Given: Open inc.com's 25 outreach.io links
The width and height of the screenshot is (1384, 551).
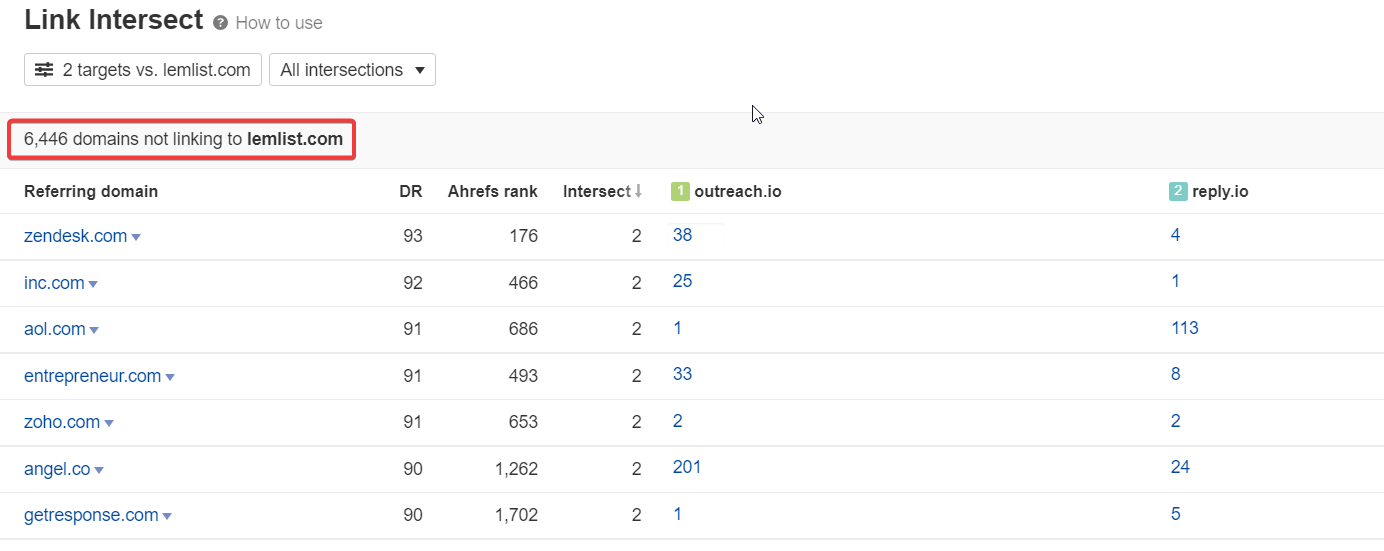Looking at the screenshot, I should click(683, 281).
